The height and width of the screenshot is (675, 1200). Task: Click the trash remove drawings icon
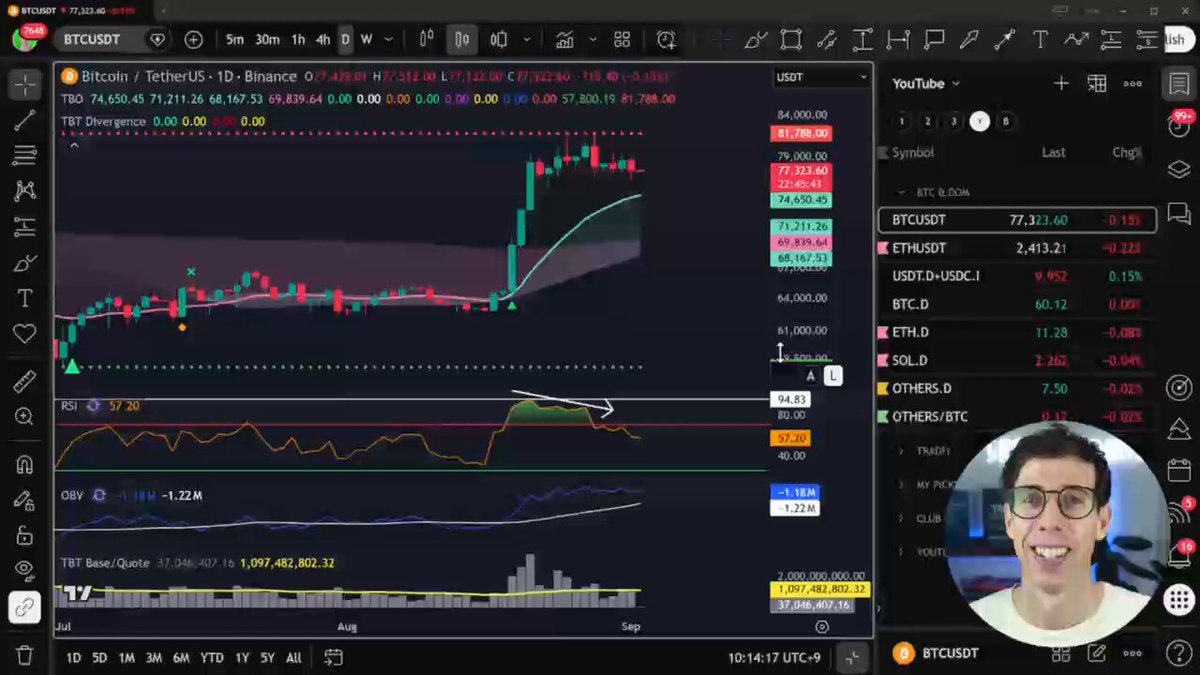[x=25, y=655]
